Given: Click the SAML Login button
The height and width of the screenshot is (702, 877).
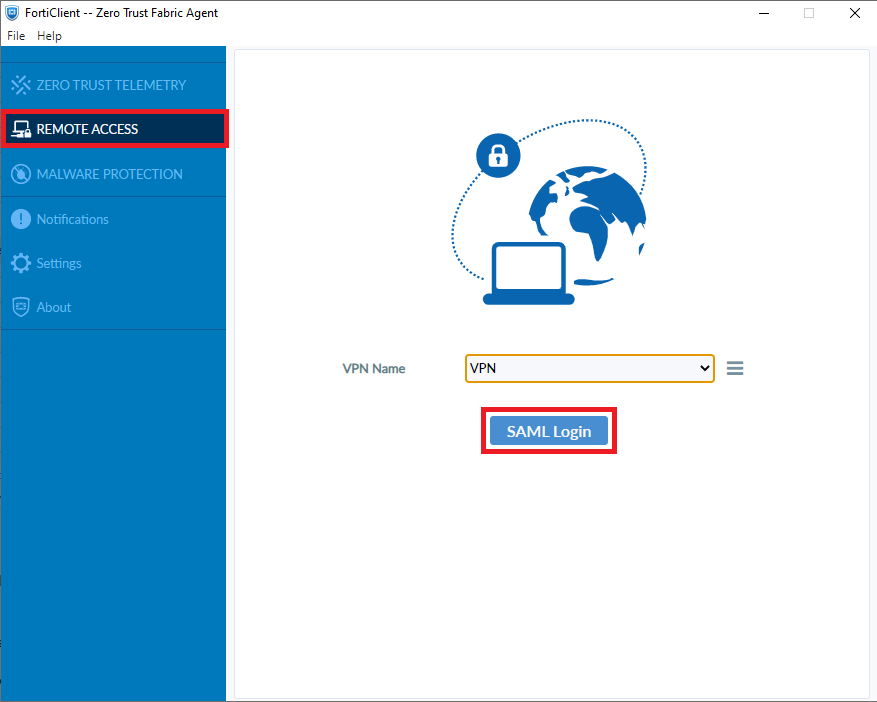Looking at the screenshot, I should (549, 431).
